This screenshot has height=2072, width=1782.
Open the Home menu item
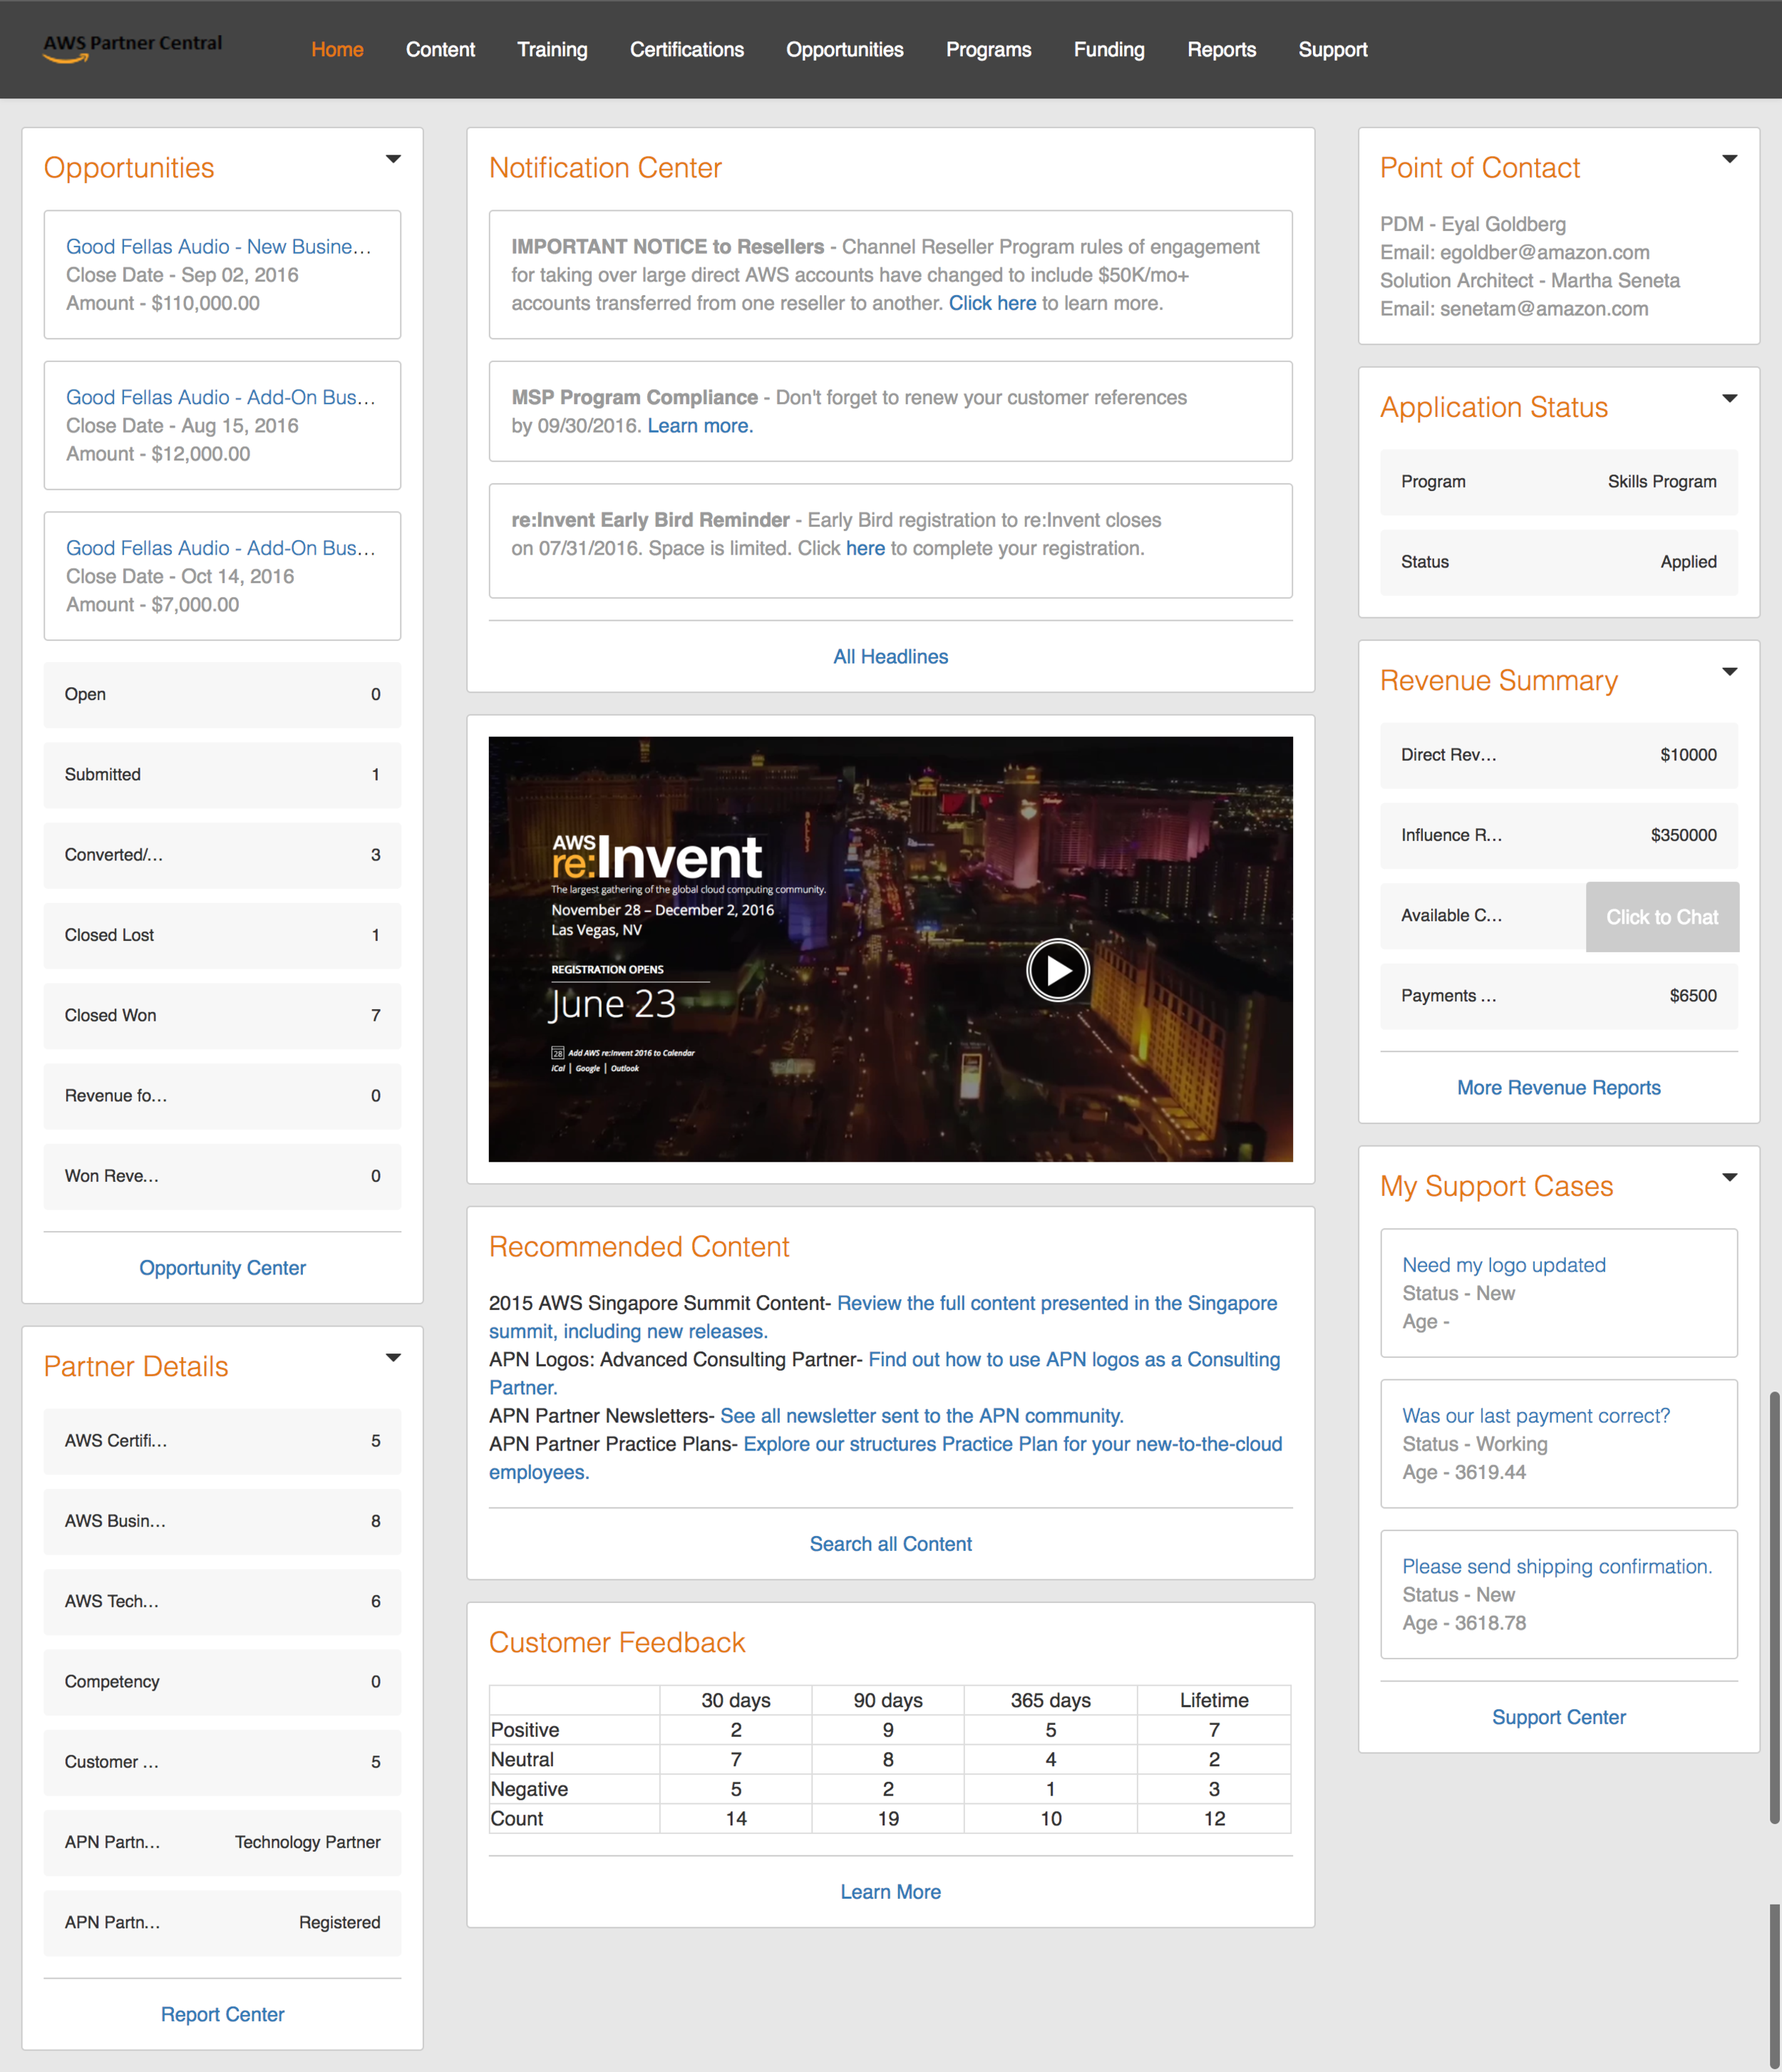pyautogui.click(x=337, y=49)
